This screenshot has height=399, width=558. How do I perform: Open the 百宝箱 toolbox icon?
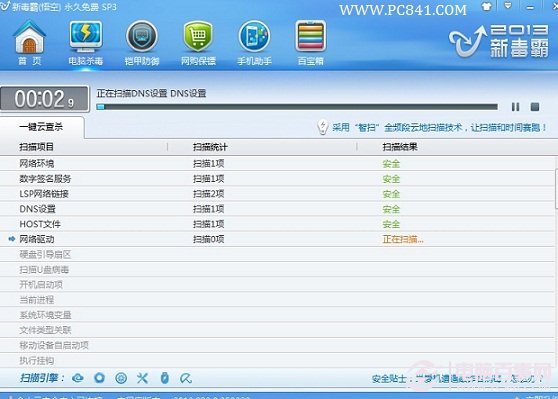(311, 43)
